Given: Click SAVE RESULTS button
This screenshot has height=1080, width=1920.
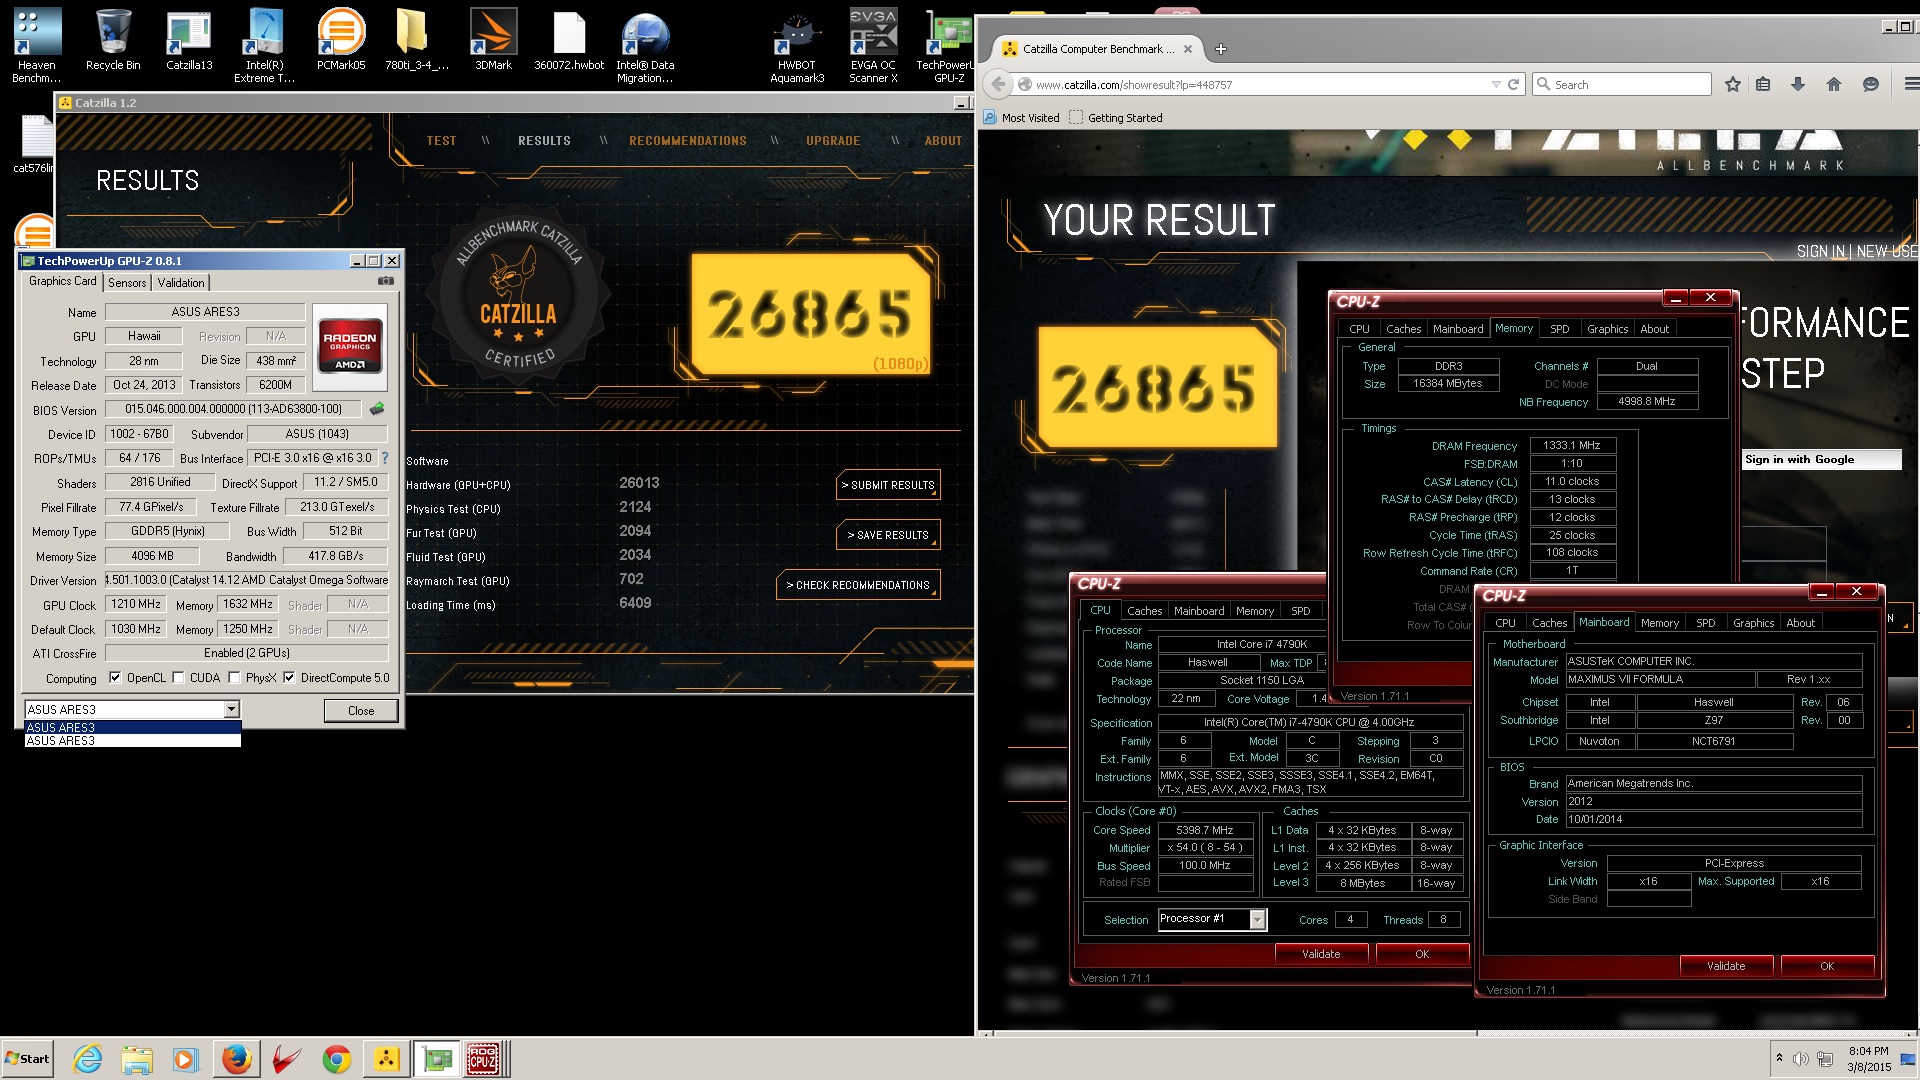Looking at the screenshot, I should click(x=888, y=535).
